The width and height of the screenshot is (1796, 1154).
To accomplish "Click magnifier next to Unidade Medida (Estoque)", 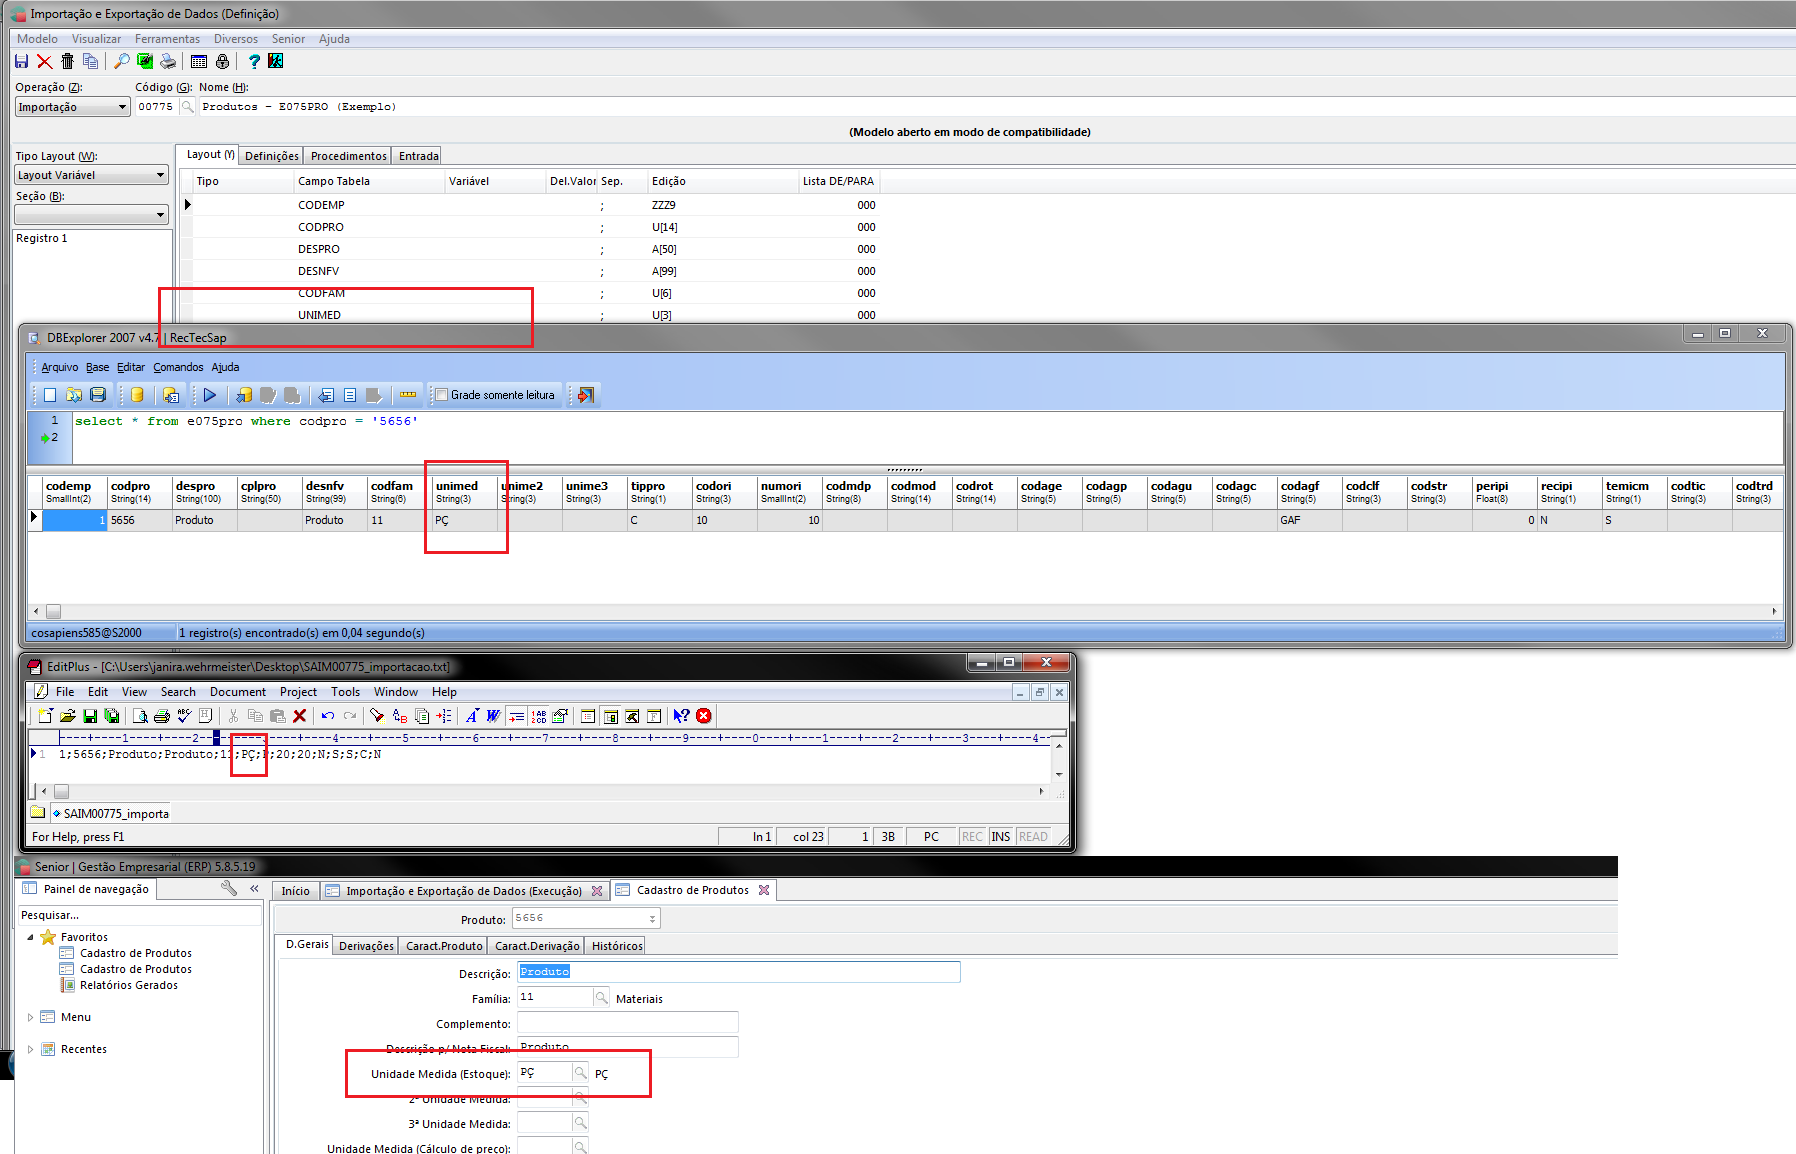I will (580, 1073).
